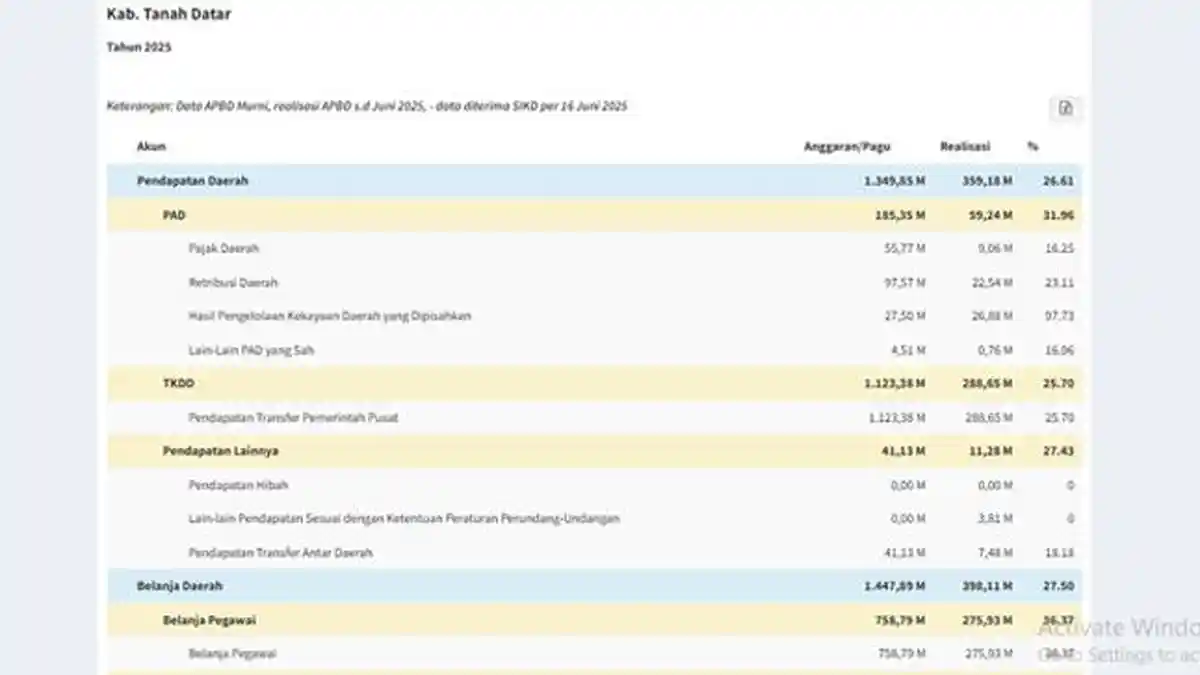Image resolution: width=1200 pixels, height=675 pixels.
Task: Click the Anggaran/Pagu column header
Action: point(848,147)
